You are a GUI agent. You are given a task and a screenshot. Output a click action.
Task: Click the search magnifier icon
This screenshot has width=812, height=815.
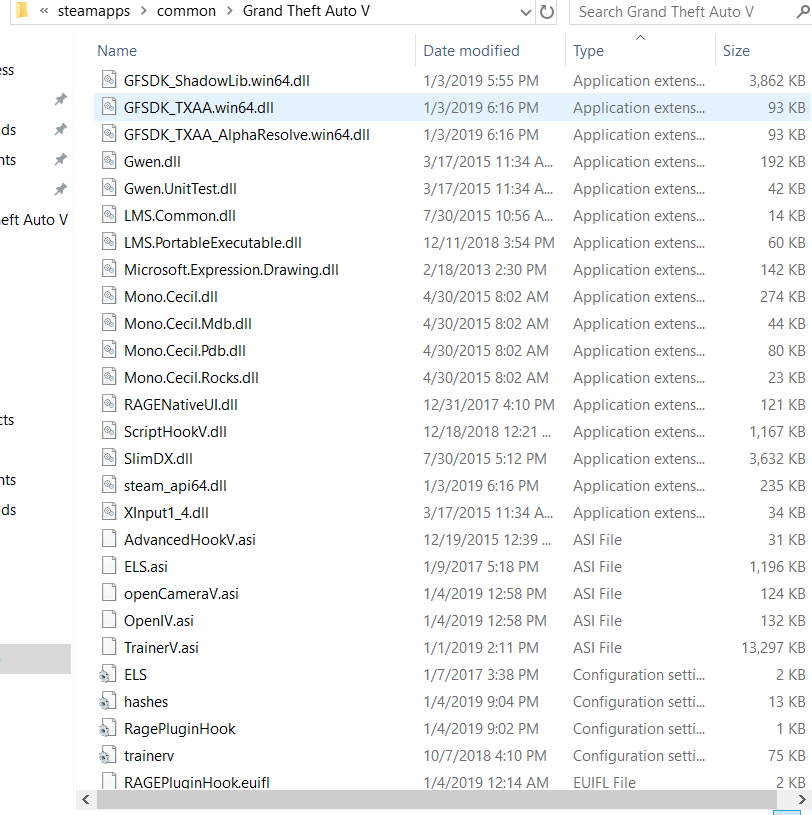pyautogui.click(x=803, y=11)
